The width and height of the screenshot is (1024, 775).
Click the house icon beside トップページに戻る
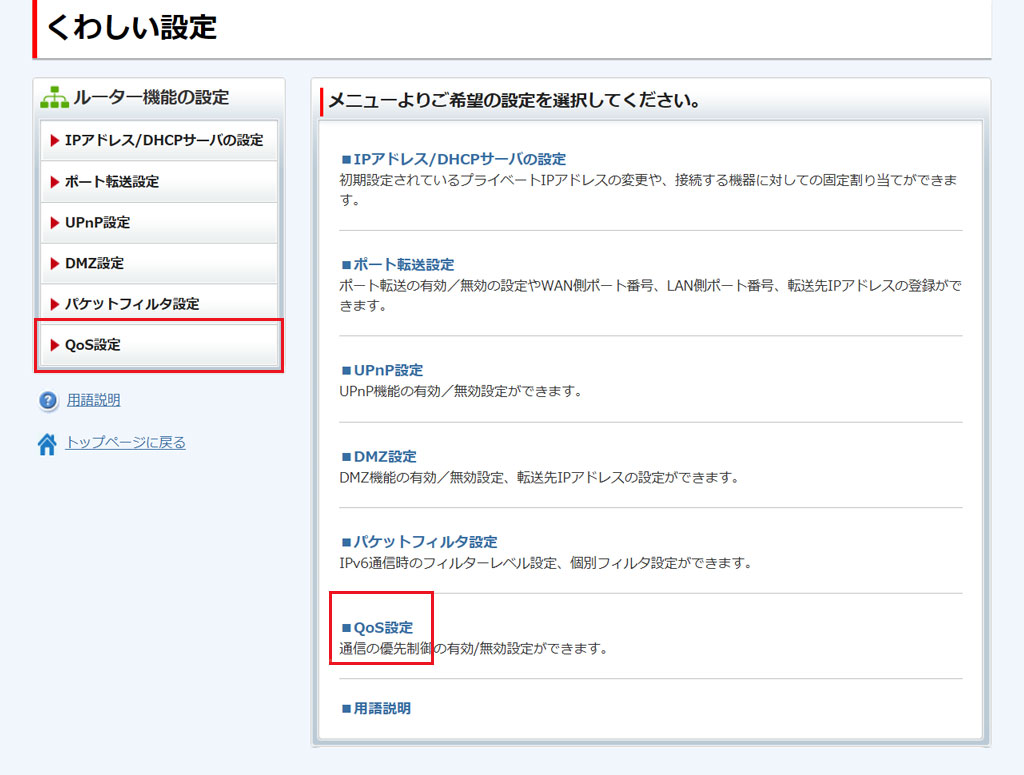[x=47, y=444]
